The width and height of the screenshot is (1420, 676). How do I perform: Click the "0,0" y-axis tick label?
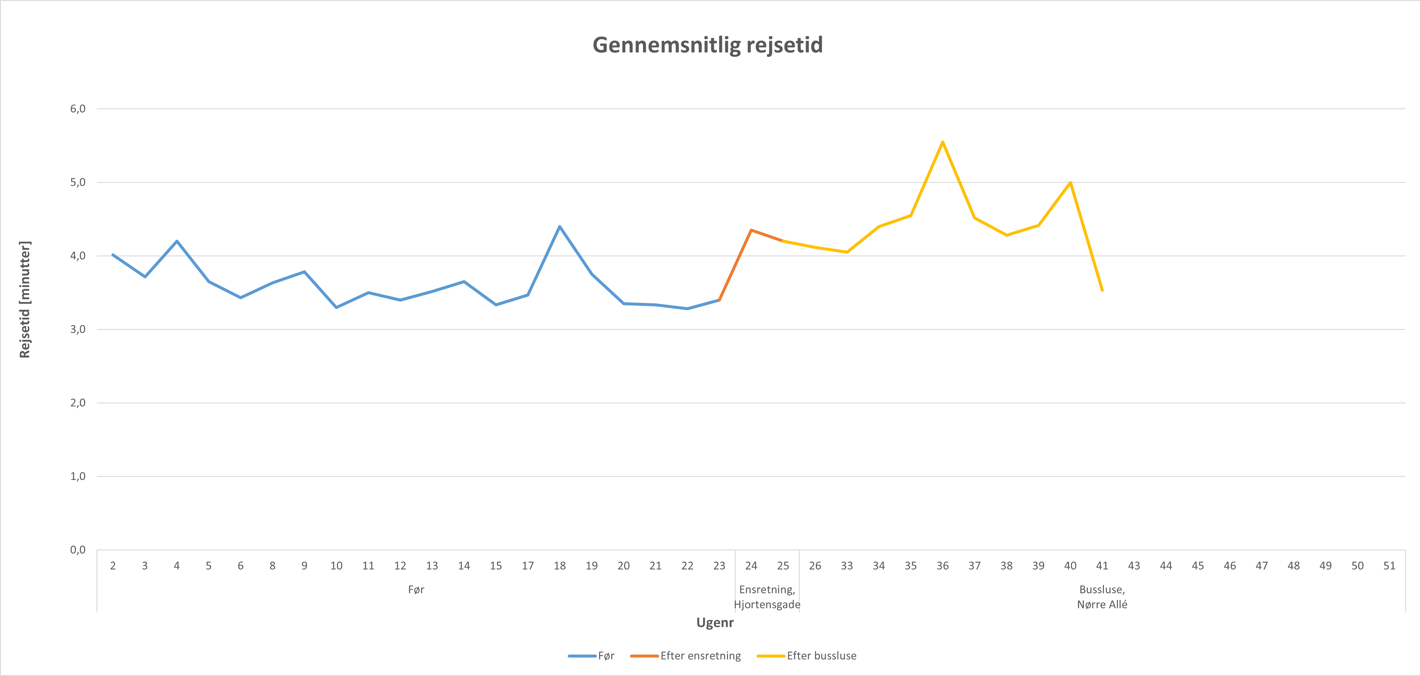(x=76, y=550)
